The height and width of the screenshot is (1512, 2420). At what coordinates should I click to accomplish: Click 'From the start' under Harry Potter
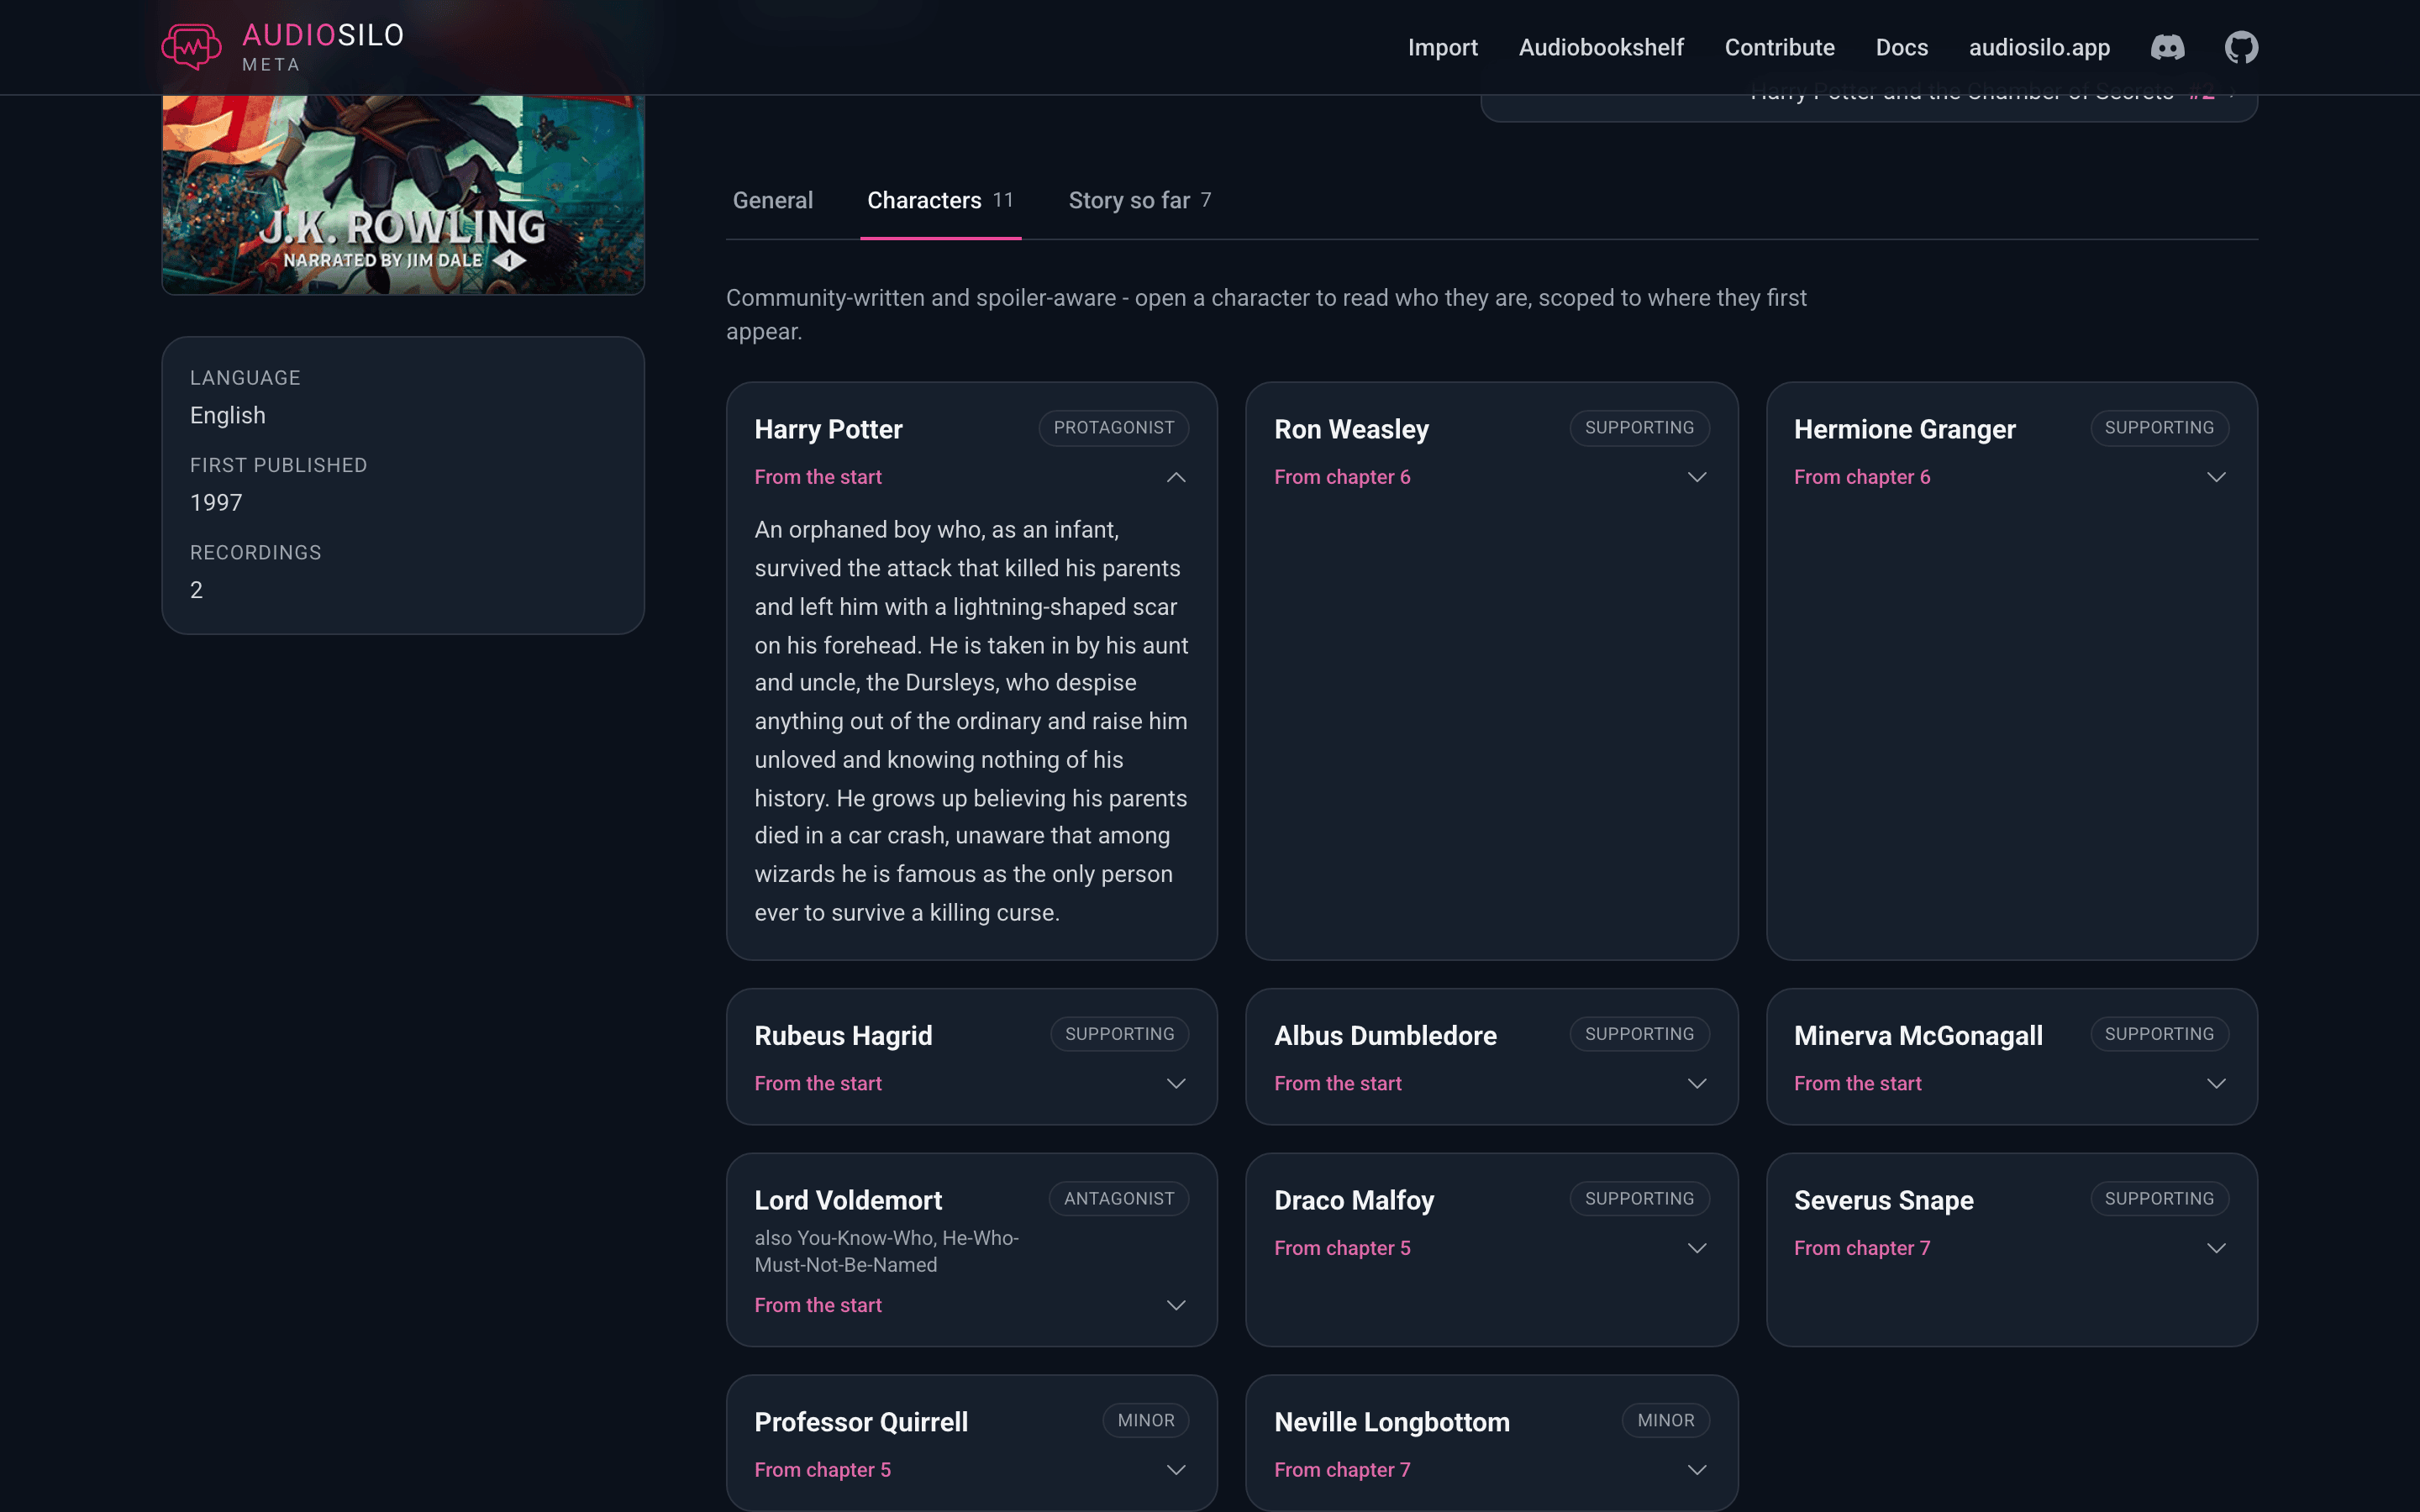817,477
